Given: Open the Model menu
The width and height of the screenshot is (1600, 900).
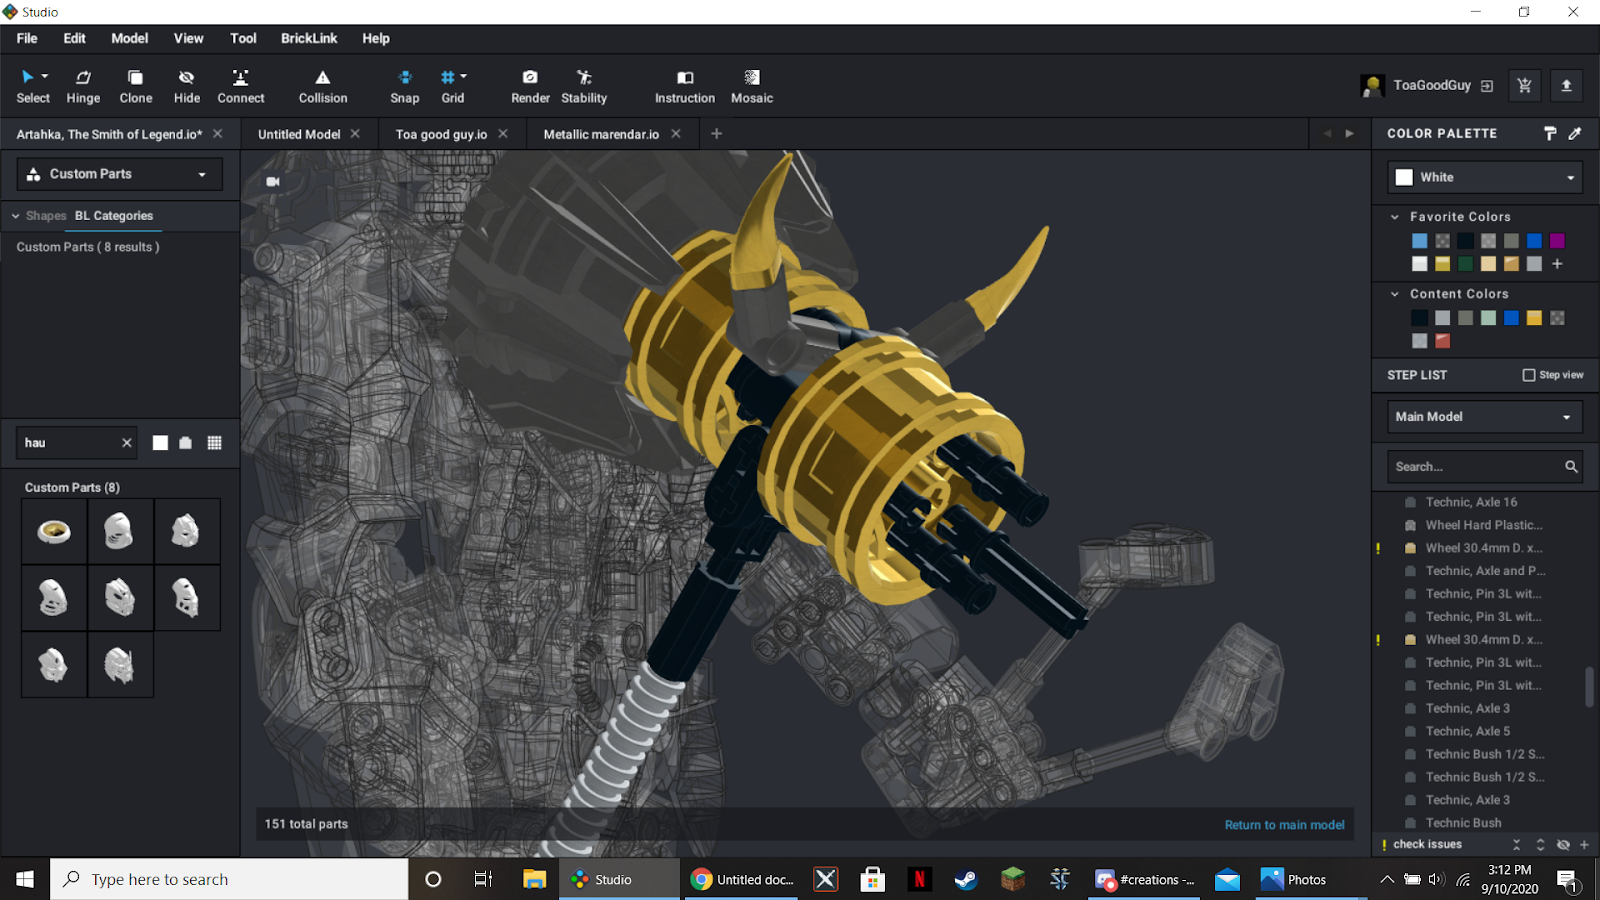Looking at the screenshot, I should (x=129, y=38).
